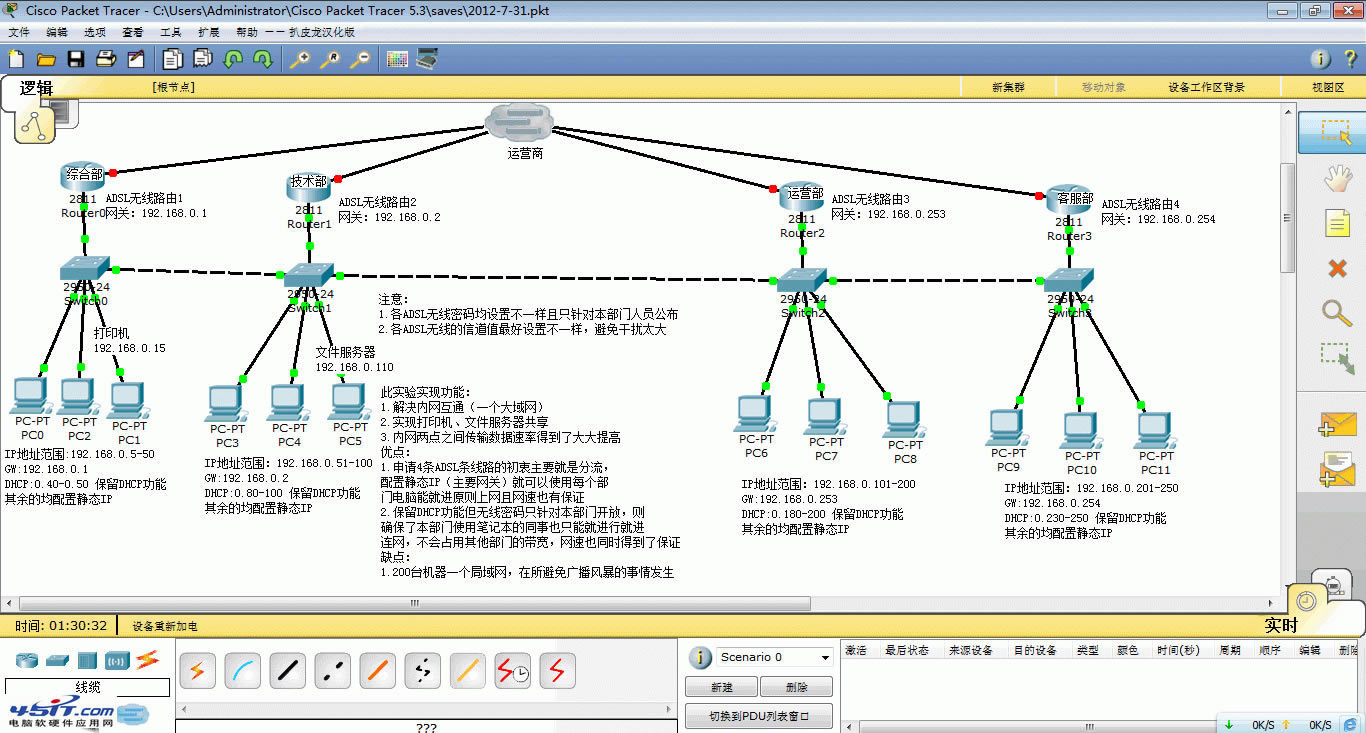Choose automatic connection type cable

pos(197,671)
